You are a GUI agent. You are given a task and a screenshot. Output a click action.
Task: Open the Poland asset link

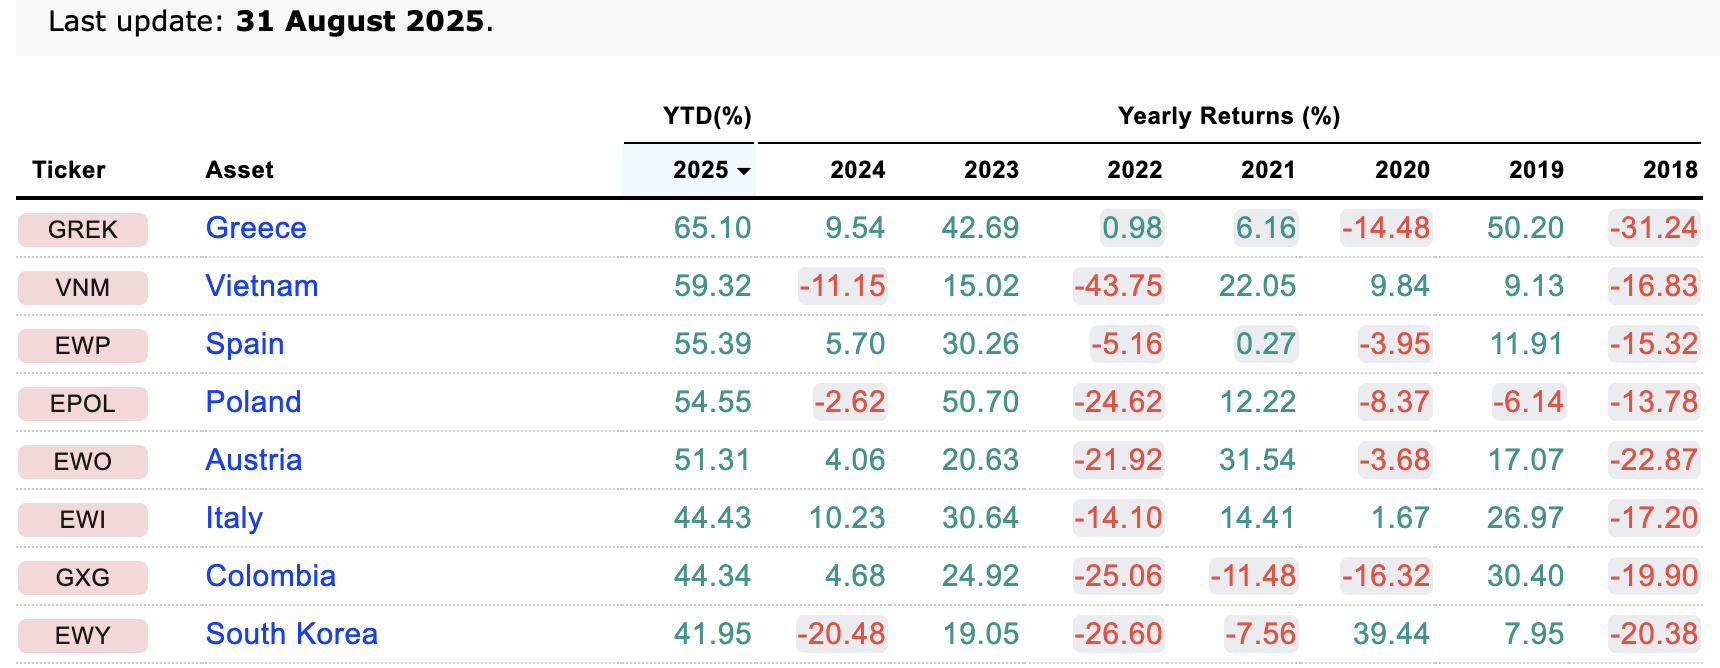pyautogui.click(x=253, y=402)
